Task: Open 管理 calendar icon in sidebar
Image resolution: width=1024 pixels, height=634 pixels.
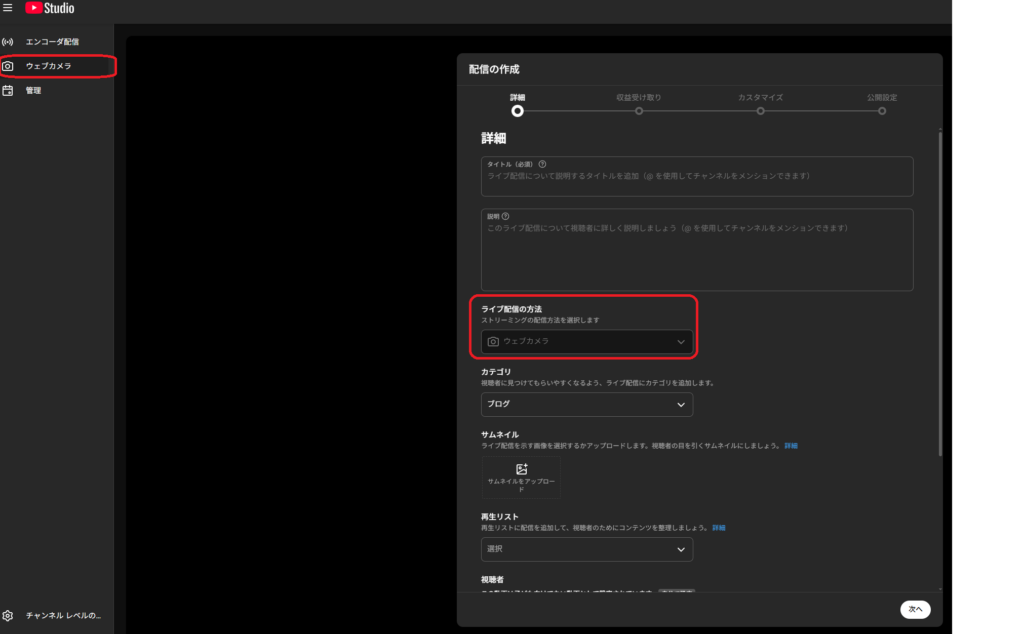Action: [8, 90]
